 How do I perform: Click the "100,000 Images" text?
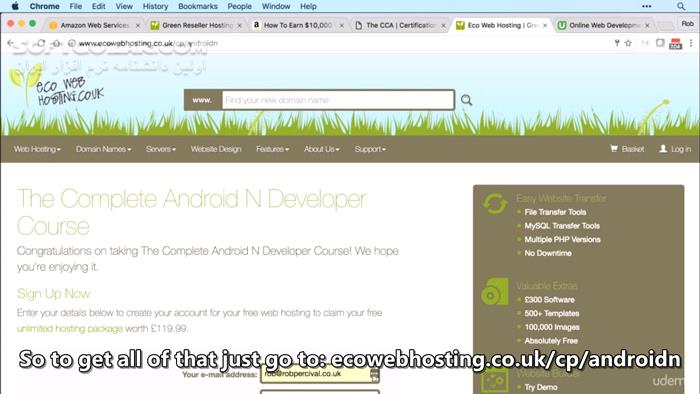pyautogui.click(x=552, y=327)
